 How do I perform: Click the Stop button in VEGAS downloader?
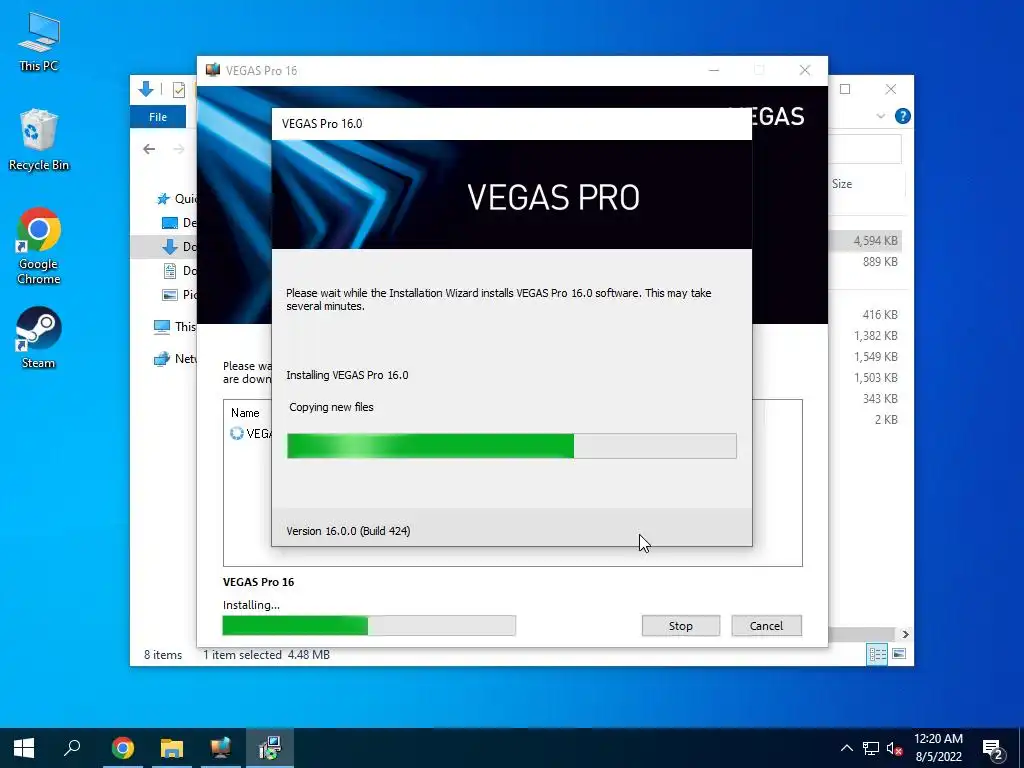point(680,626)
